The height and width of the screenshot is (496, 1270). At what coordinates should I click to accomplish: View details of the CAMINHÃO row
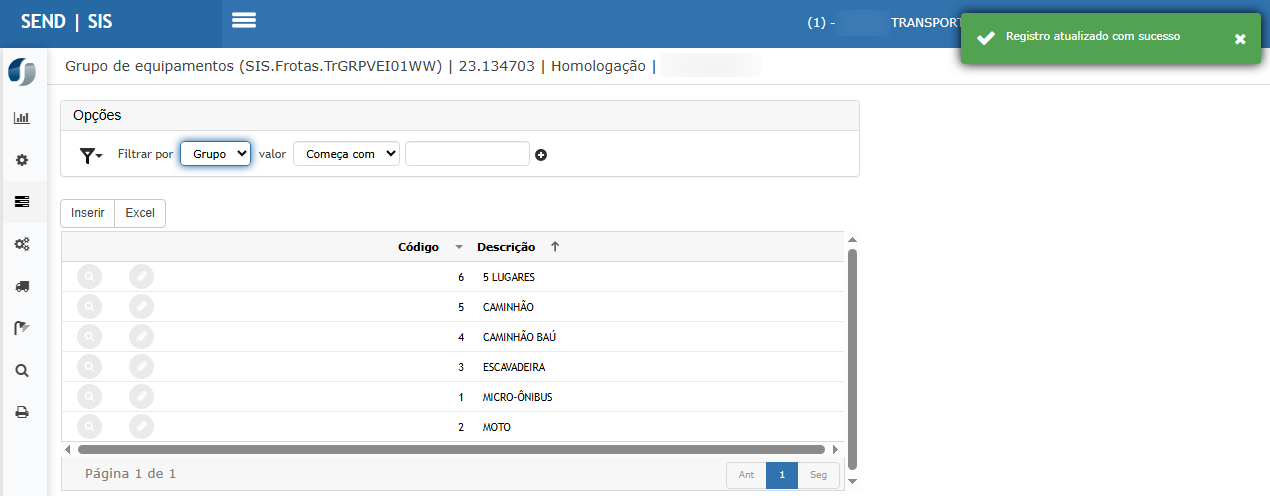pos(89,307)
